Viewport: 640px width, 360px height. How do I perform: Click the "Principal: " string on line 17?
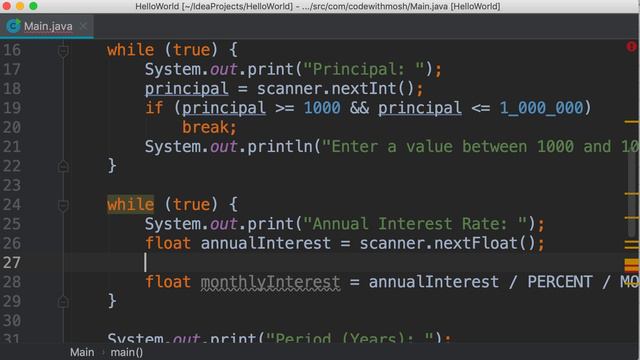pyautogui.click(x=363, y=69)
